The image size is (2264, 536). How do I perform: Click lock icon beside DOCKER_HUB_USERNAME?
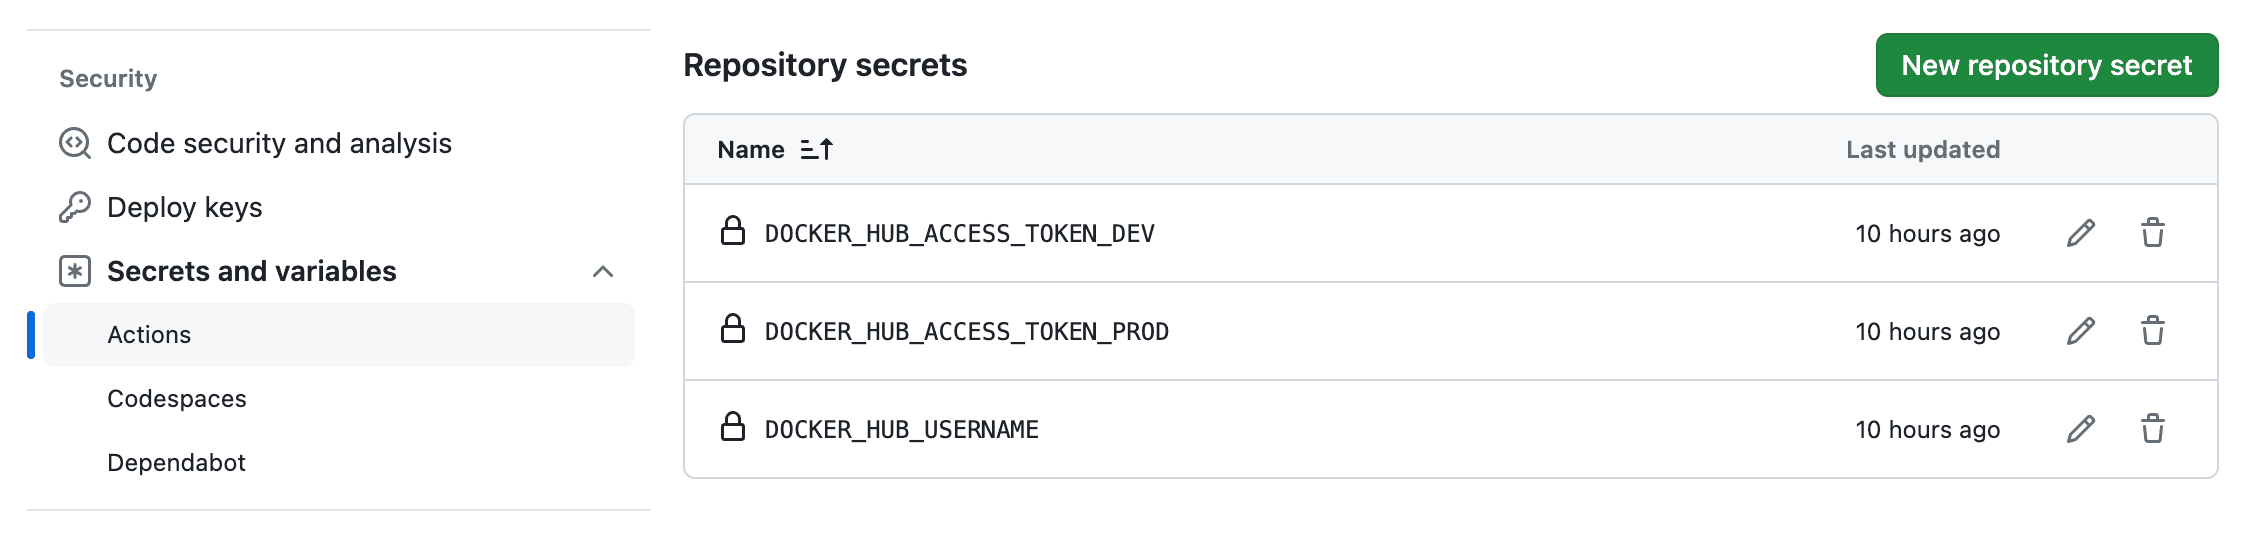pos(733,427)
